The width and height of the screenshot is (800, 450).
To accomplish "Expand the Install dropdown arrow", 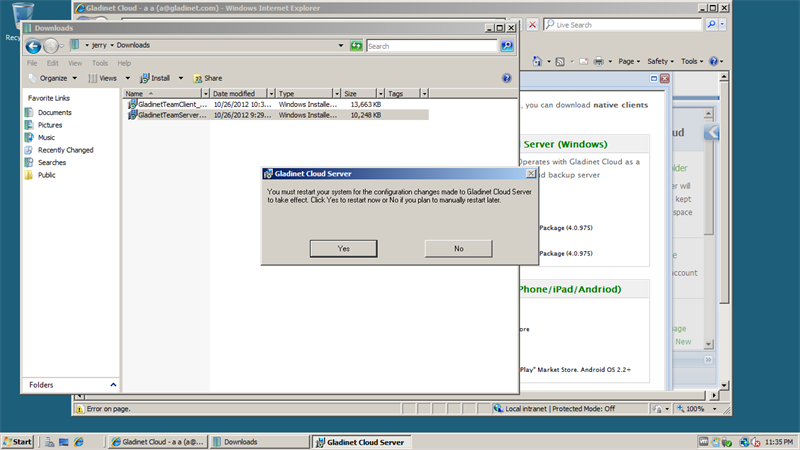I will coord(181,78).
